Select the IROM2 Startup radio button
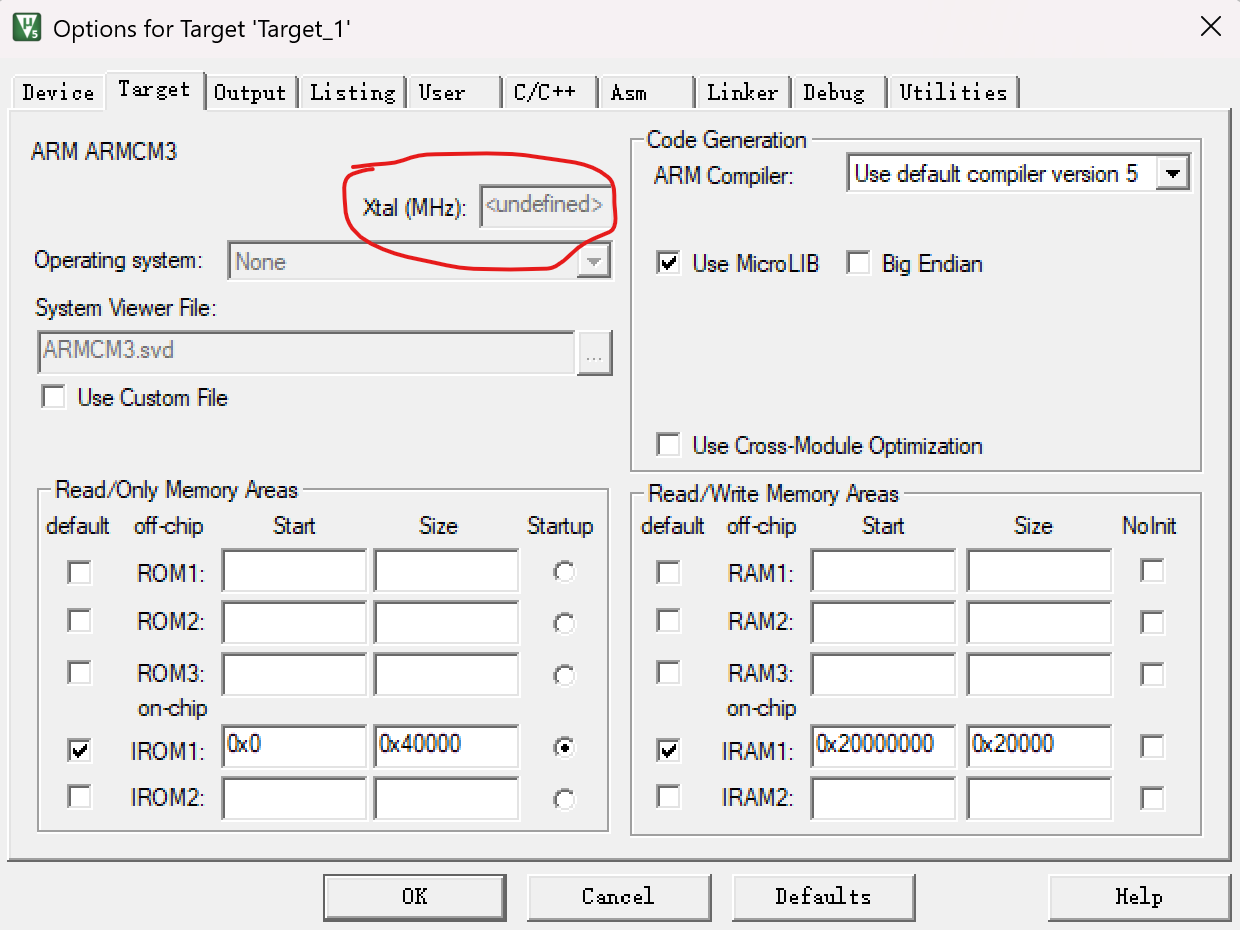1240x930 pixels. [x=565, y=799]
